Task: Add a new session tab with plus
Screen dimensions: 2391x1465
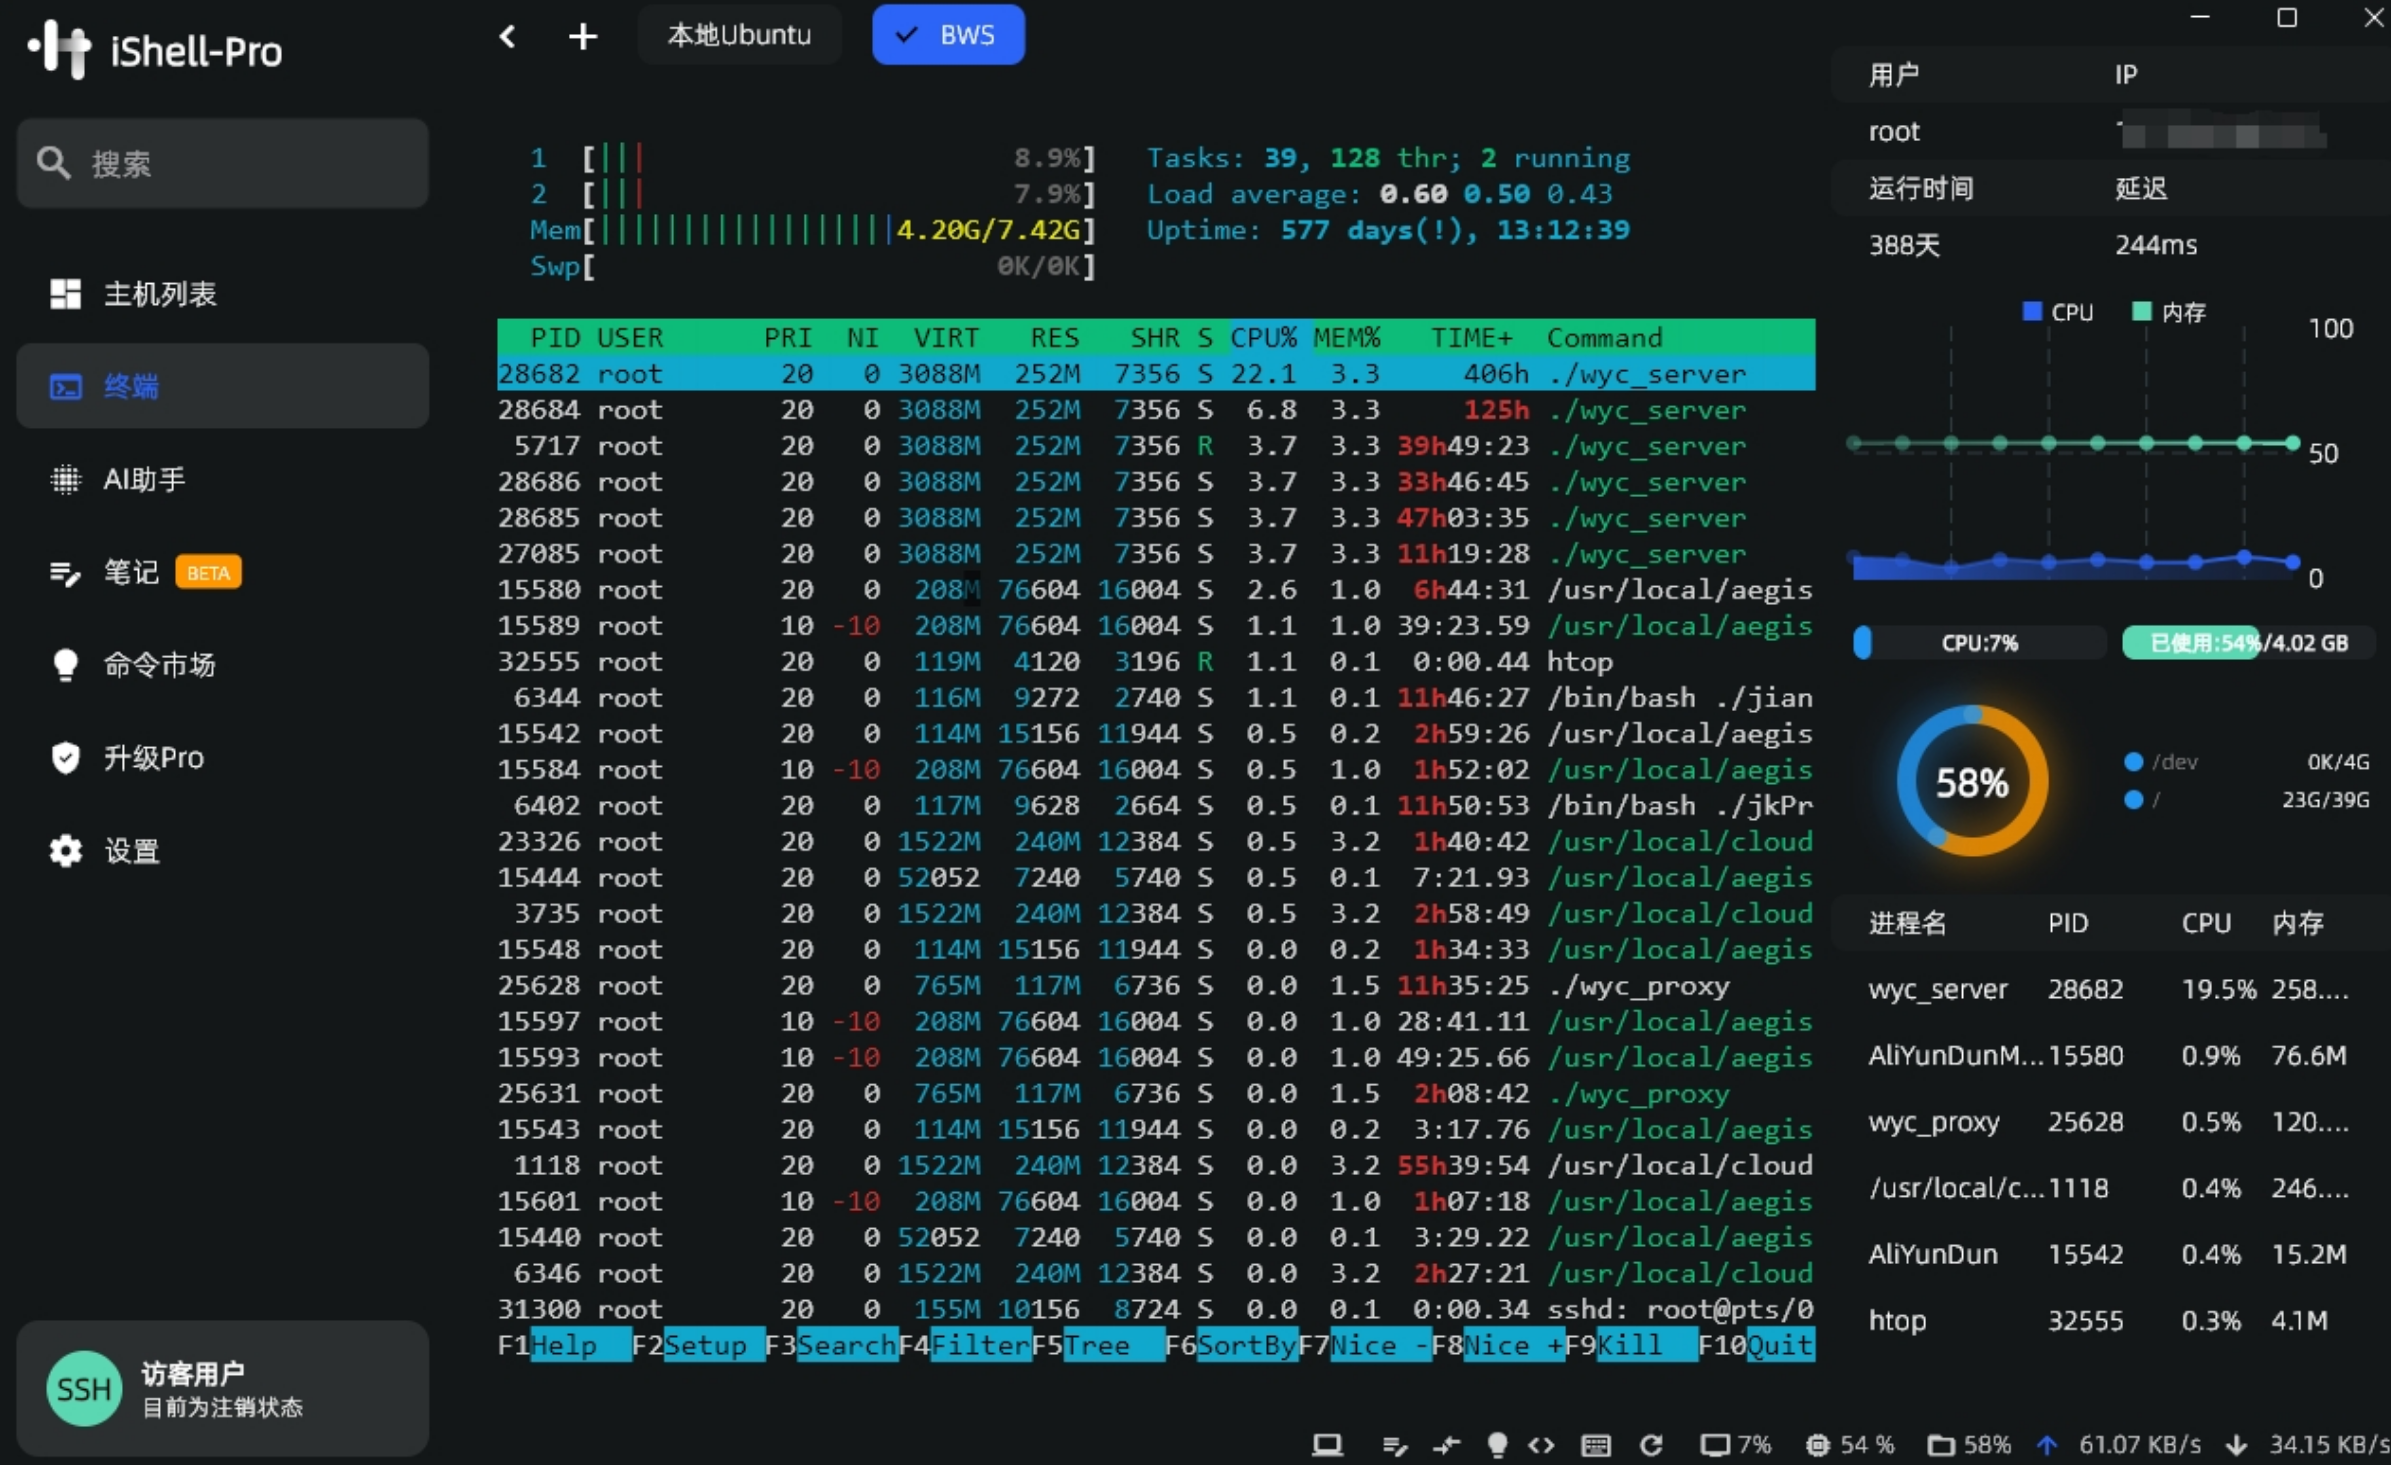Action: pos(582,37)
